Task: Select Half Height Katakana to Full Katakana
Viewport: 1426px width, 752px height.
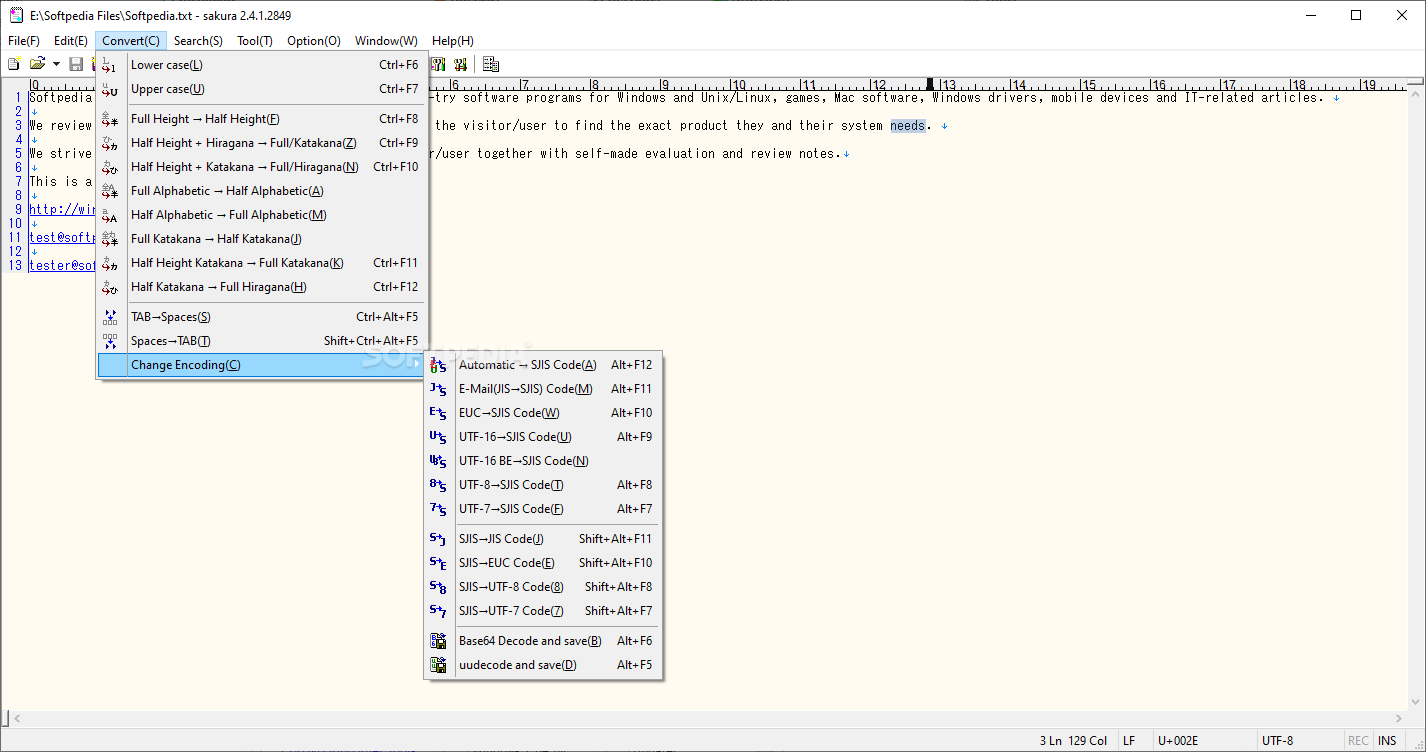Action: pos(262,263)
